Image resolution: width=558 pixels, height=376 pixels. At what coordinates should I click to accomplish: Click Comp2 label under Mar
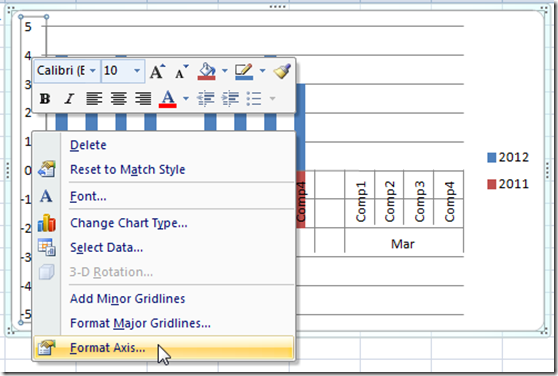coord(390,201)
